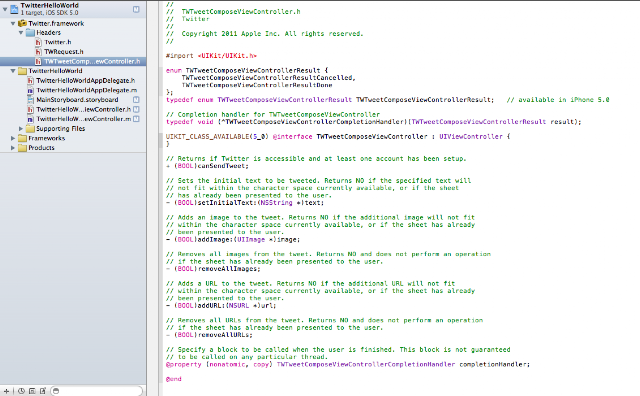Click TwitterHelloW...iewController.h source-control status badge
This screenshot has height=396, width=640.
coord(136,109)
